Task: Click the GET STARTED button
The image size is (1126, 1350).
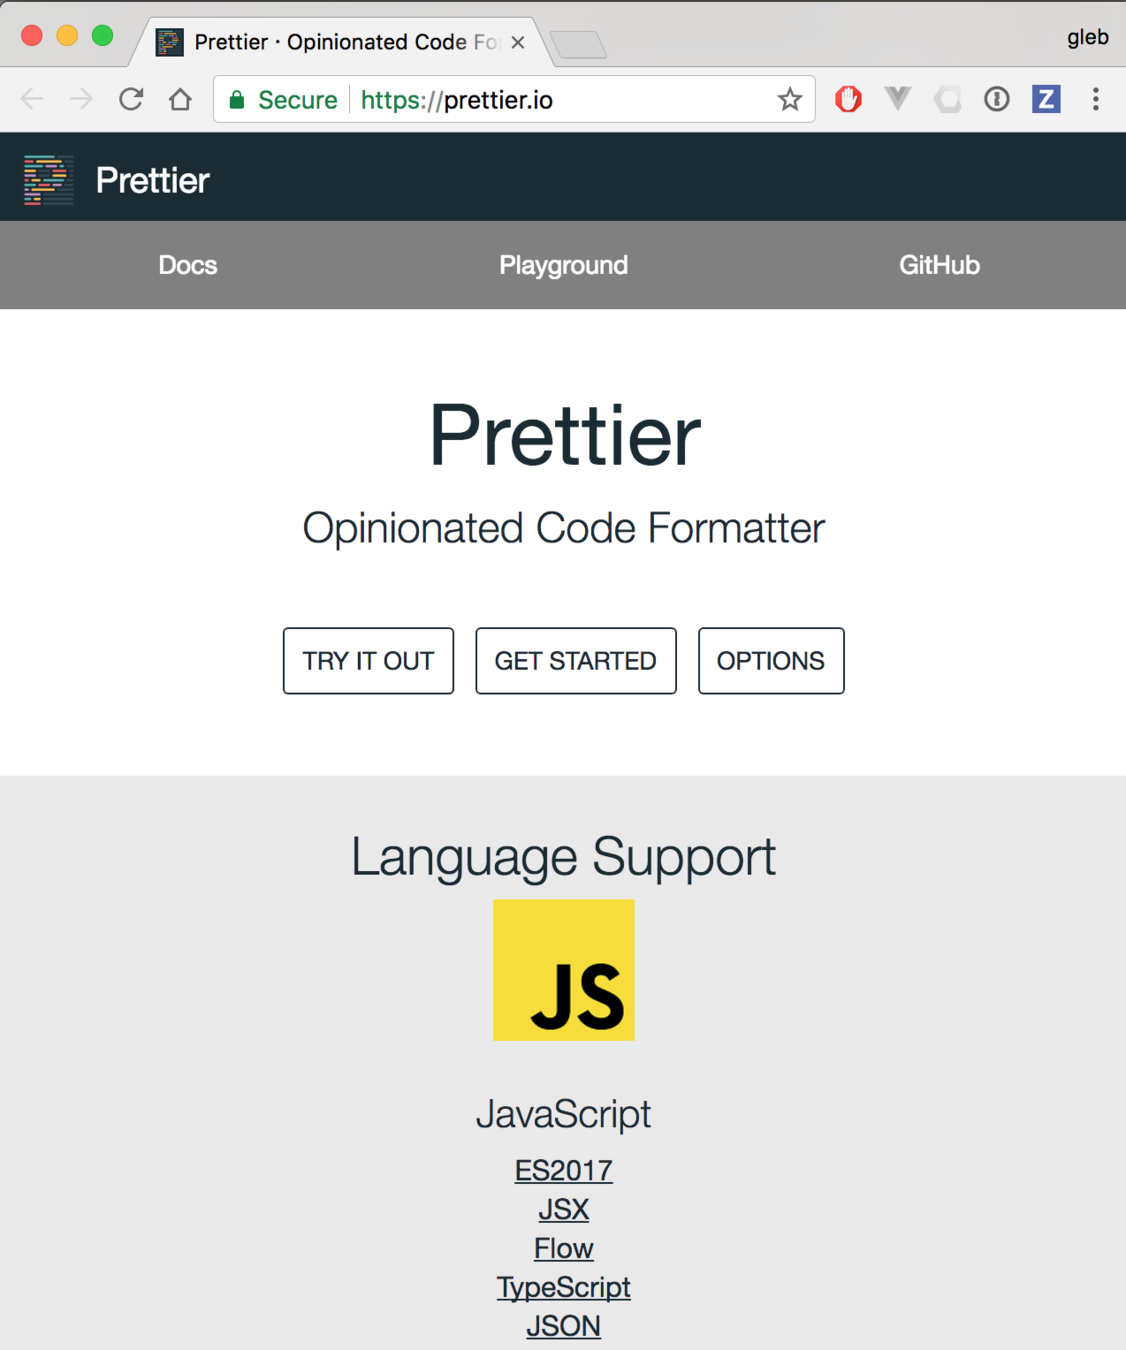Action: click(576, 661)
